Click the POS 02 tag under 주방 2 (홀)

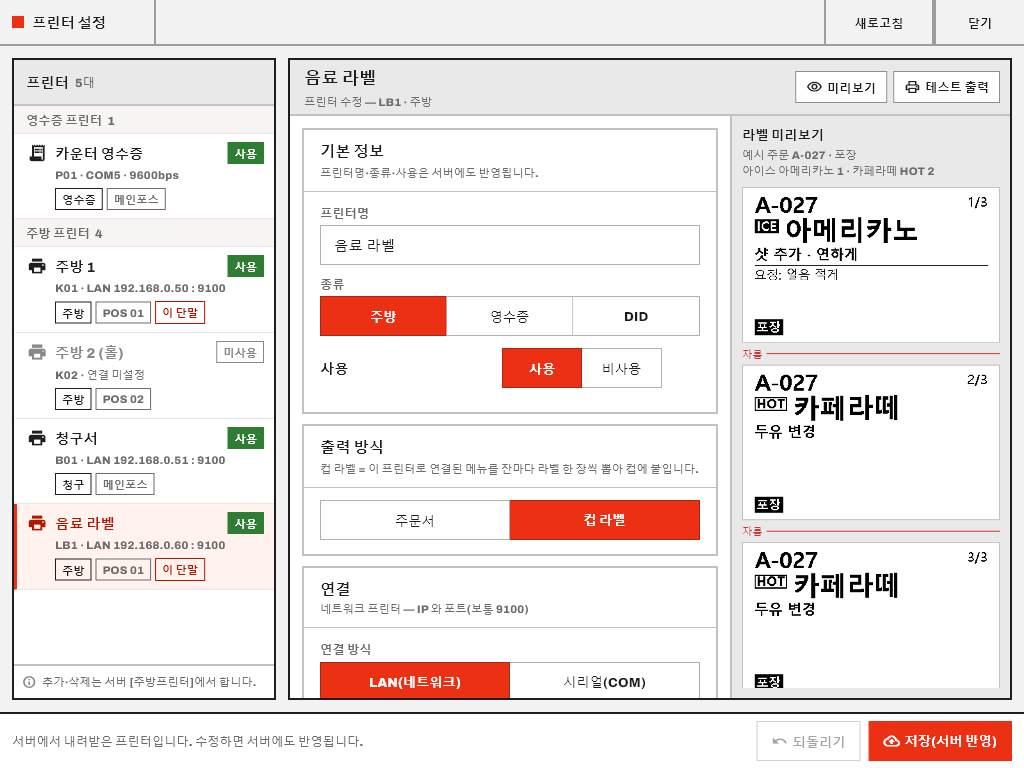(x=123, y=399)
